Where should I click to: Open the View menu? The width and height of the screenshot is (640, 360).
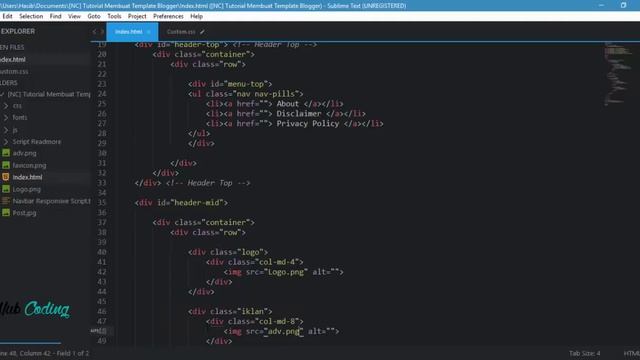[74, 16]
